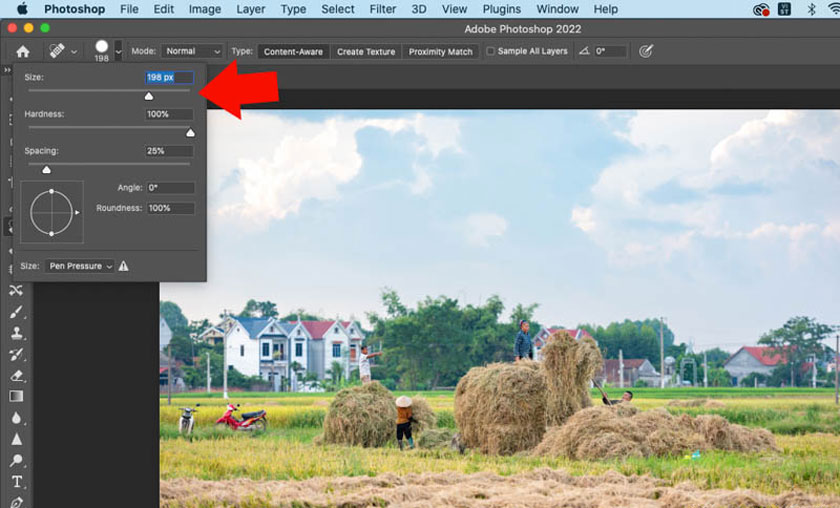Open the Filter menu
The width and height of the screenshot is (840, 508).
pyautogui.click(x=382, y=9)
